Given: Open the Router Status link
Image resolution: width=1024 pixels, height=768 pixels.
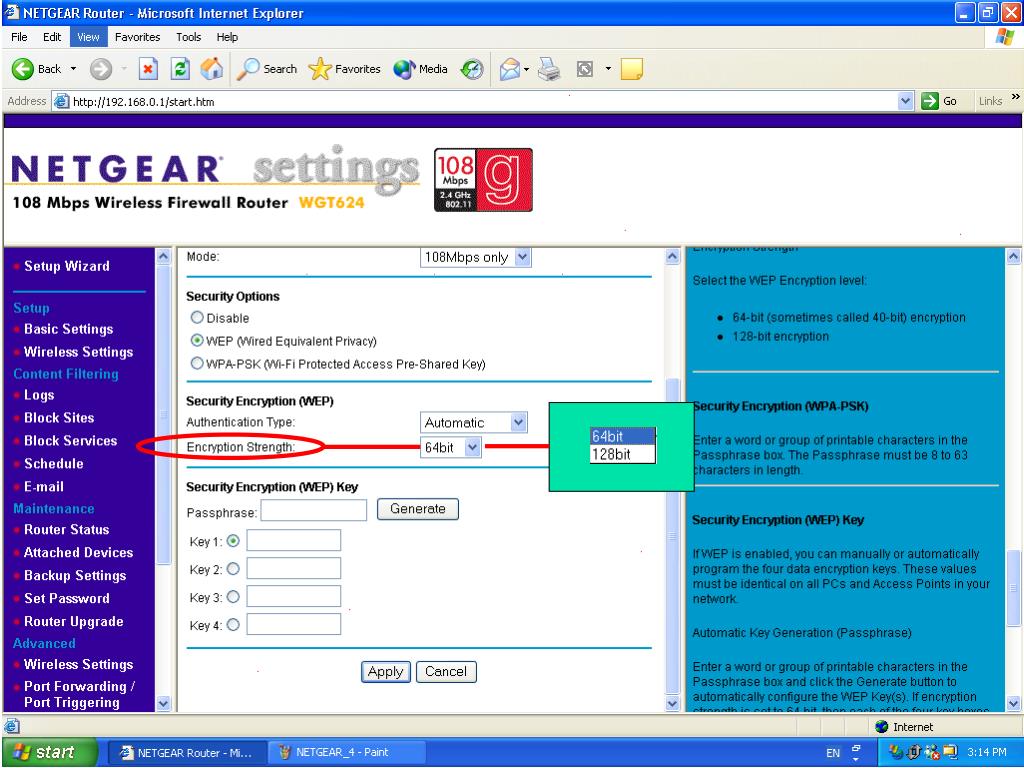Looking at the screenshot, I should [67, 530].
